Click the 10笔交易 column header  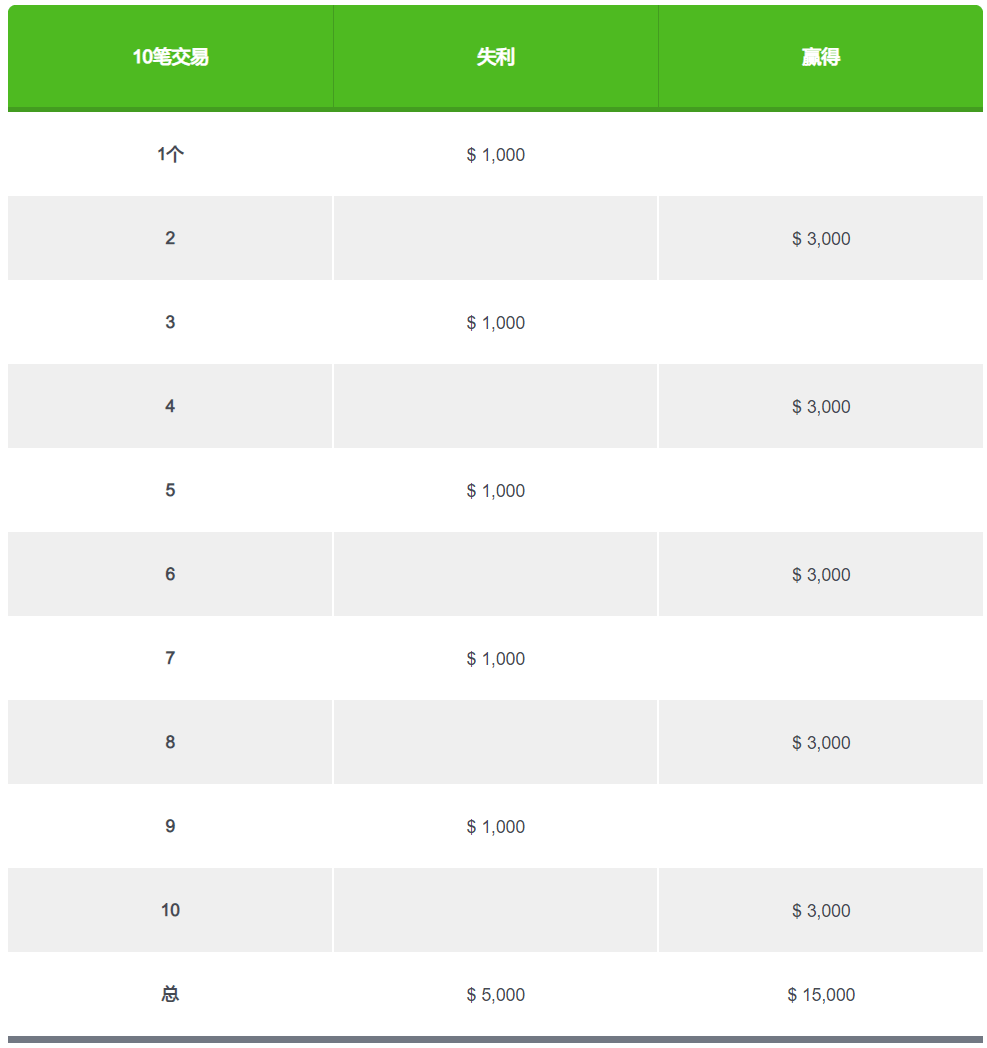pyautogui.click(x=170, y=57)
